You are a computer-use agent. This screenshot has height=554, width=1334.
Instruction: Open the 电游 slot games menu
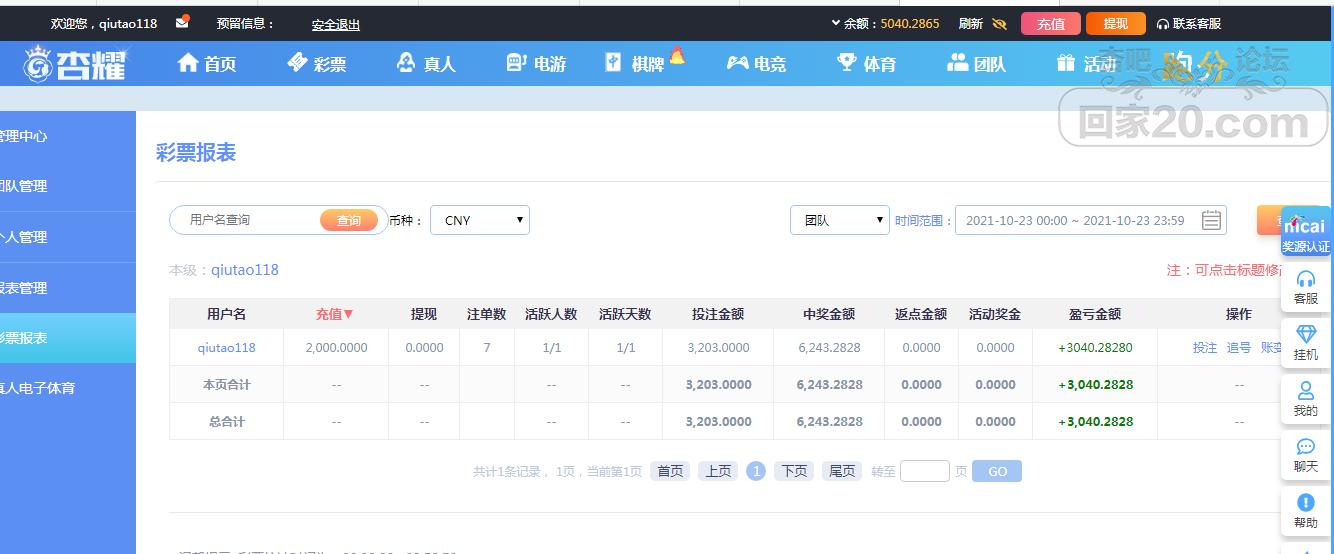click(537, 64)
